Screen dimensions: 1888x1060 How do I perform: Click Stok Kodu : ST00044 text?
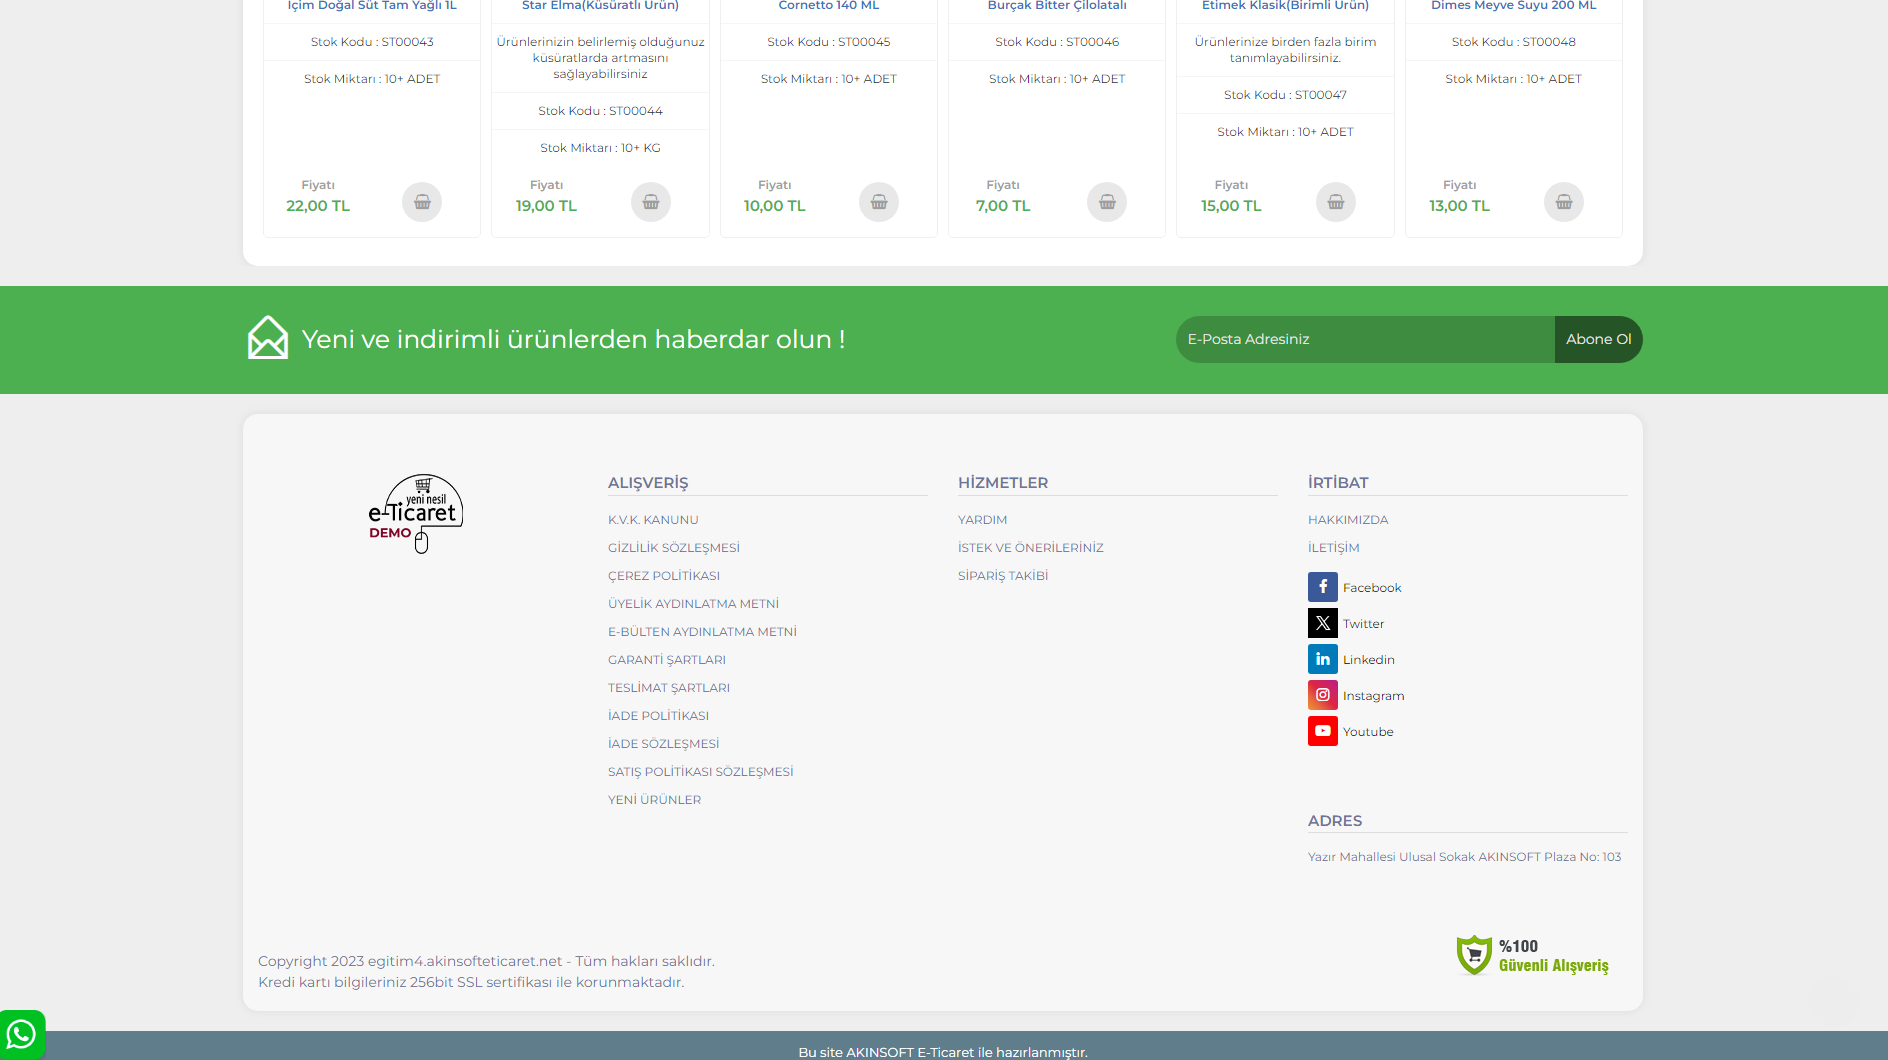600,111
